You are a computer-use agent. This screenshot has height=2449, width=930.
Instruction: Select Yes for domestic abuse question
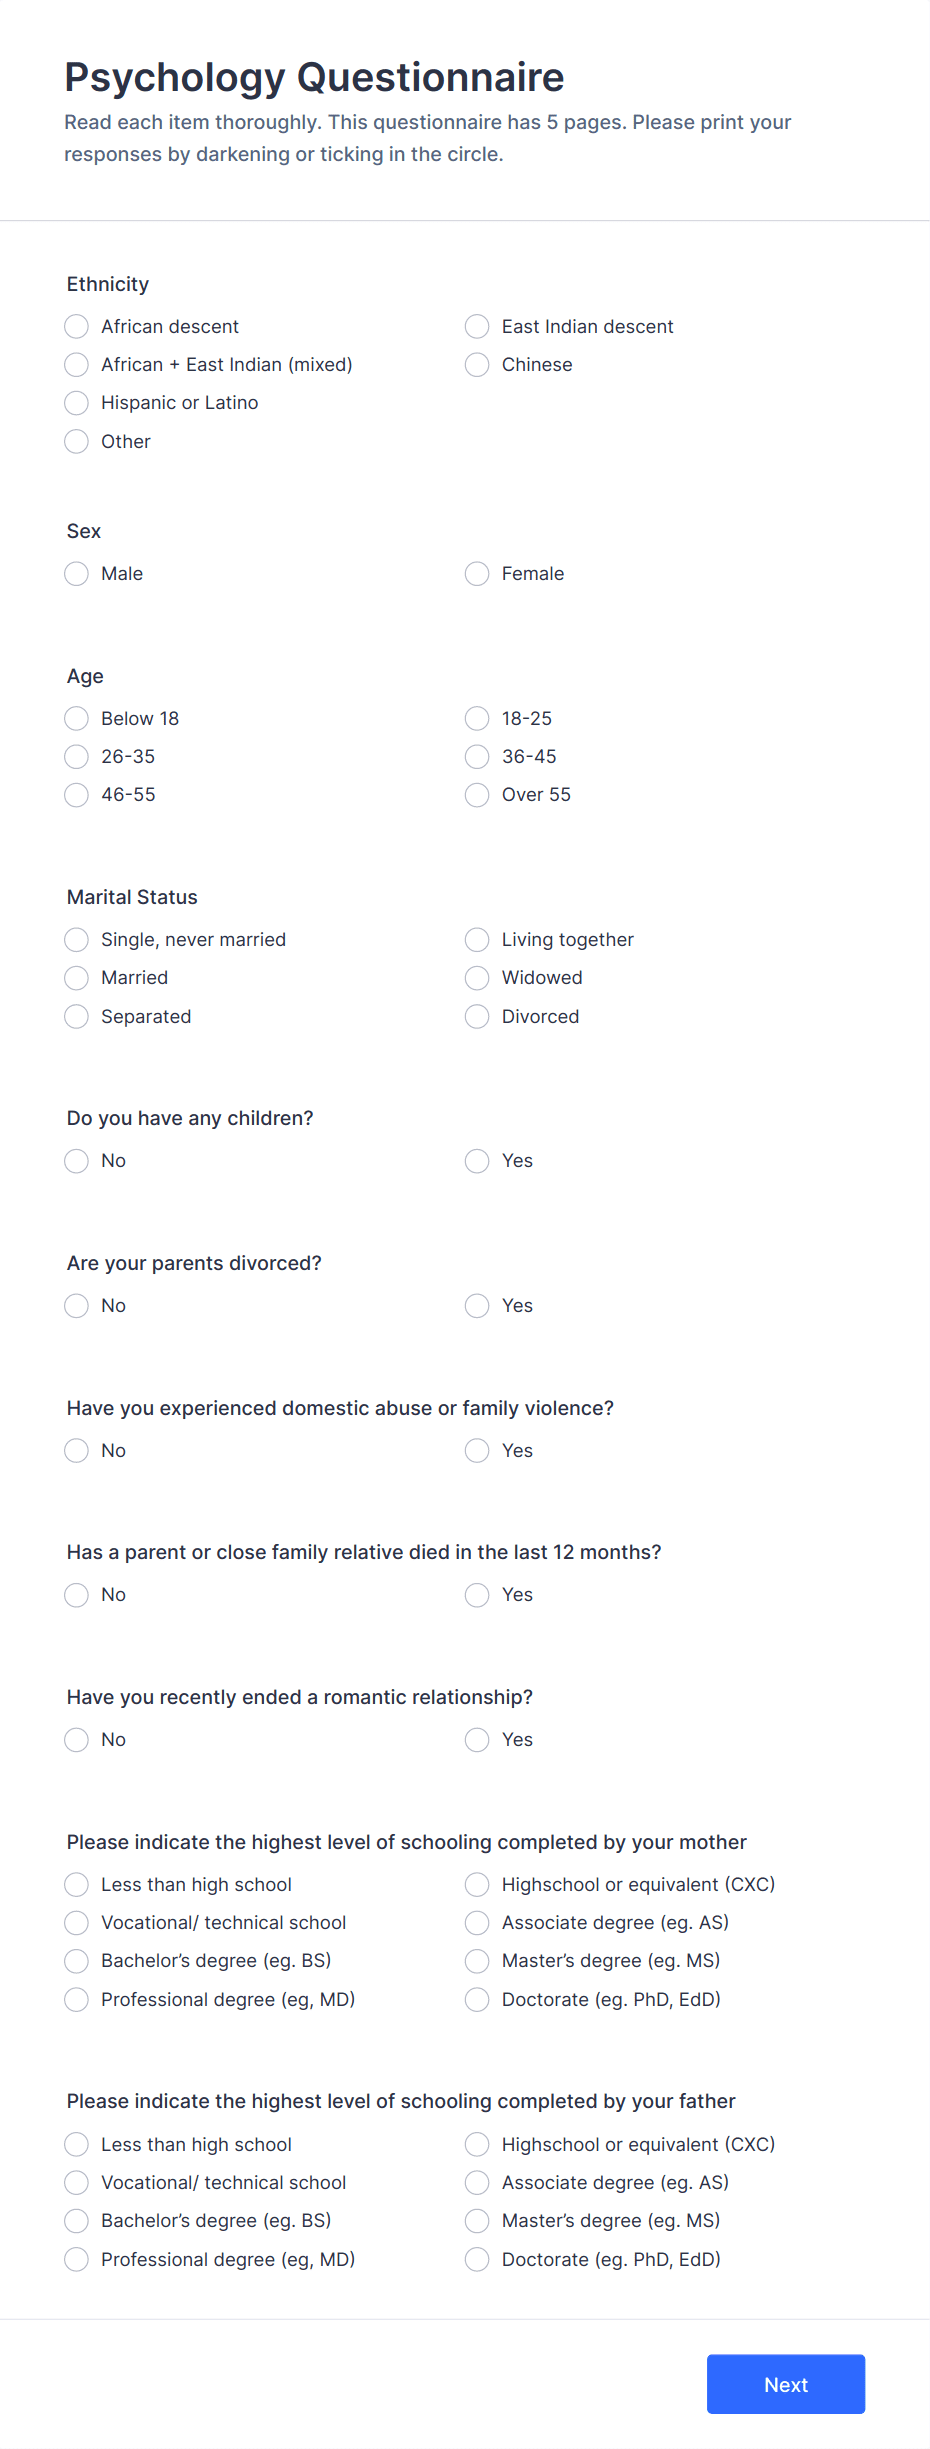coord(477,1450)
